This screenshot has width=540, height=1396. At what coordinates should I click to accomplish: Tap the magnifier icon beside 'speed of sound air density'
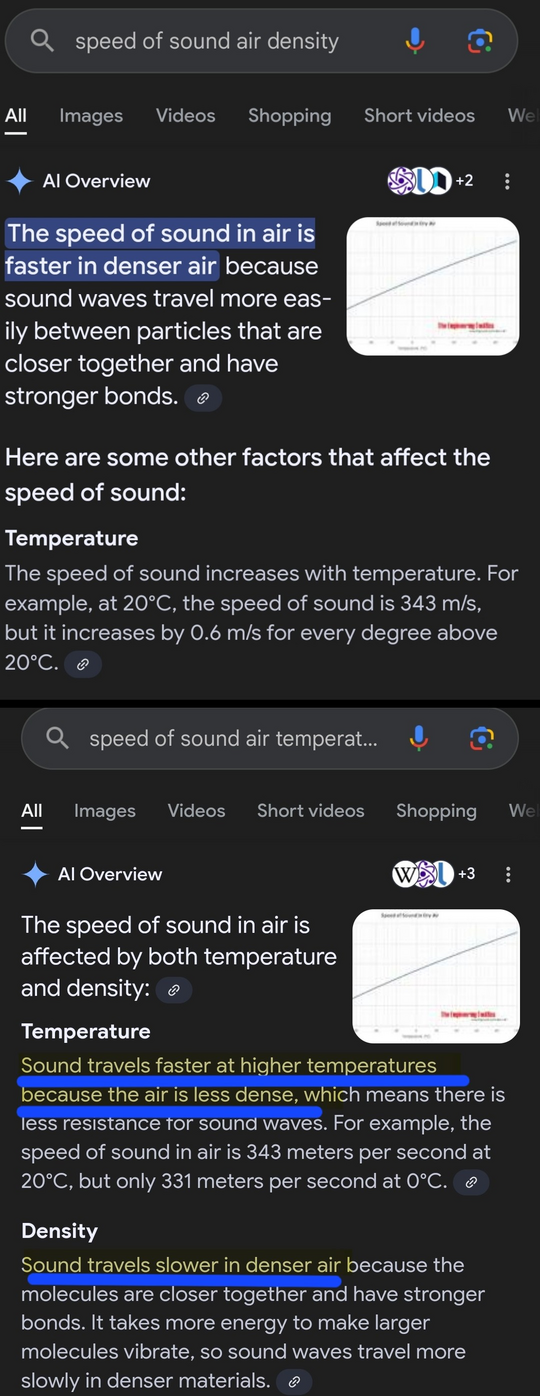42,41
